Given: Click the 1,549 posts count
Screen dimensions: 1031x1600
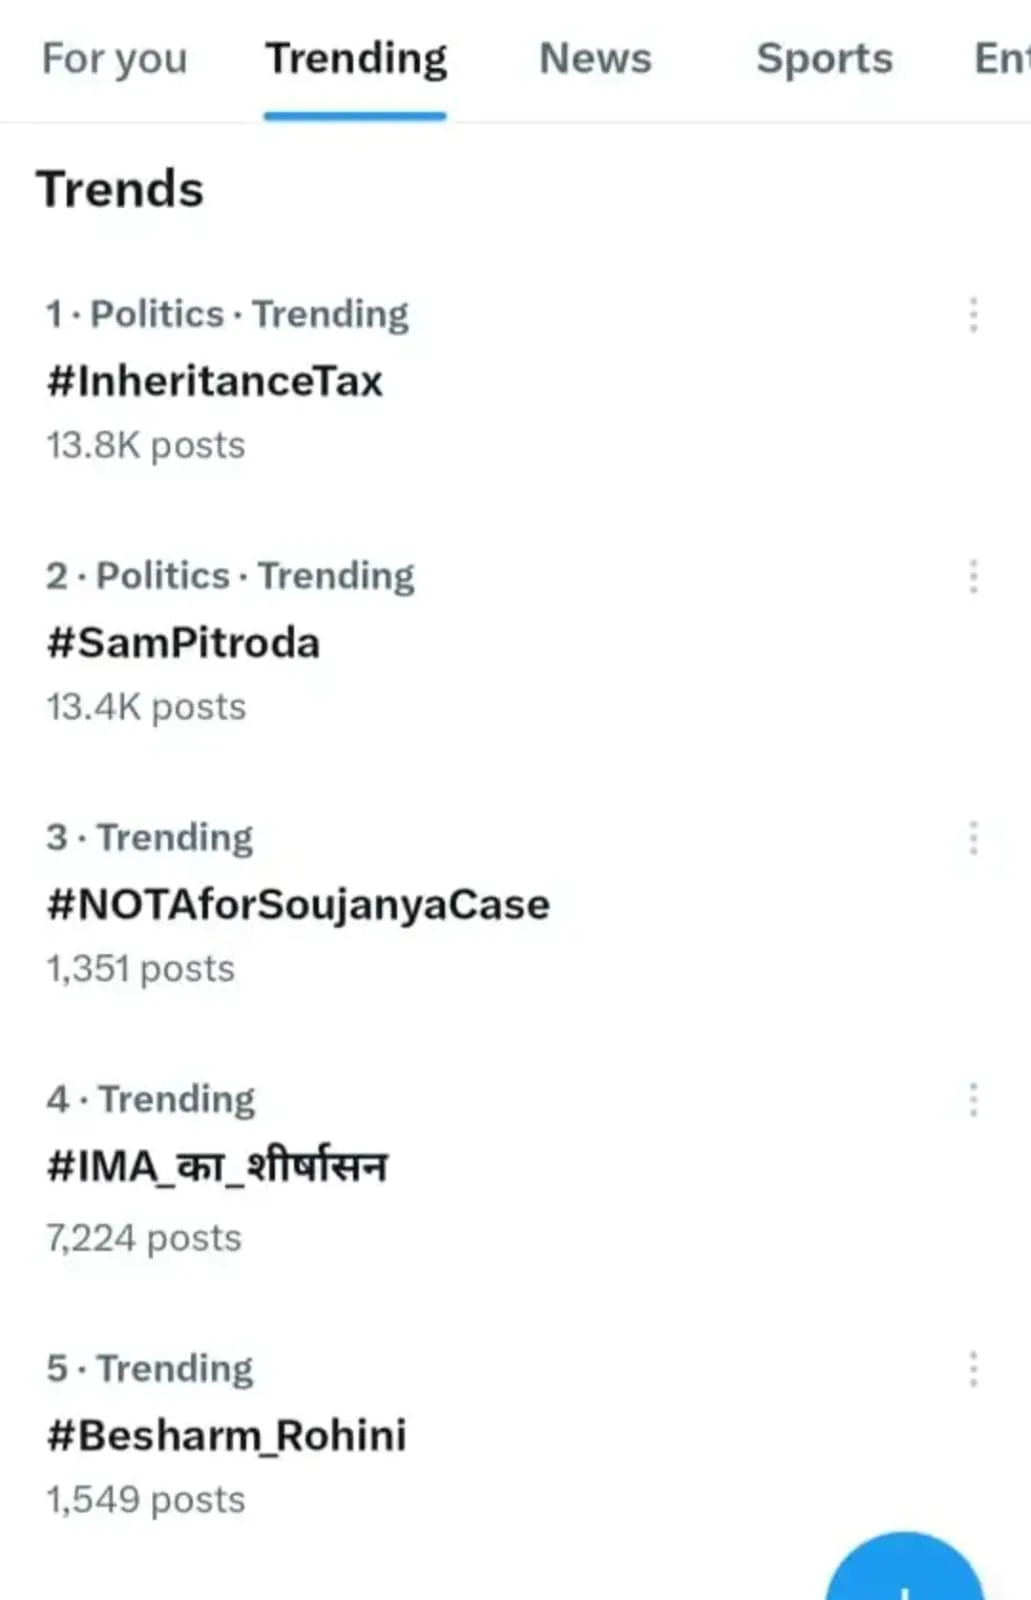Looking at the screenshot, I should [146, 1500].
